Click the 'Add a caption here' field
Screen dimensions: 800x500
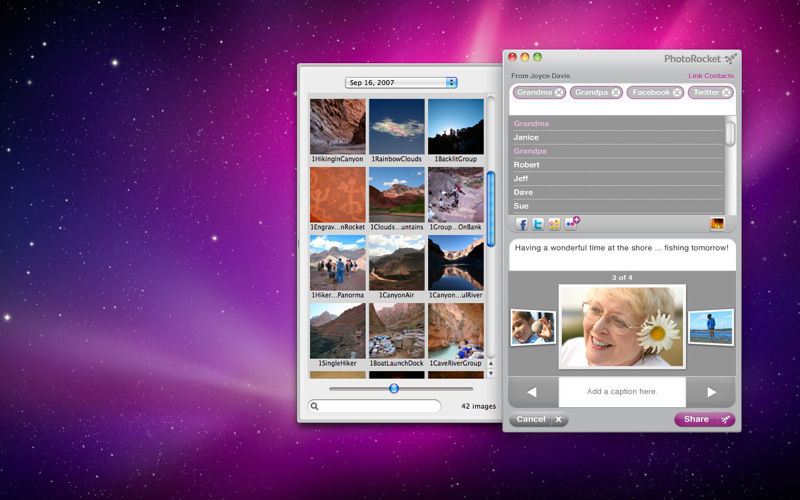click(622, 392)
